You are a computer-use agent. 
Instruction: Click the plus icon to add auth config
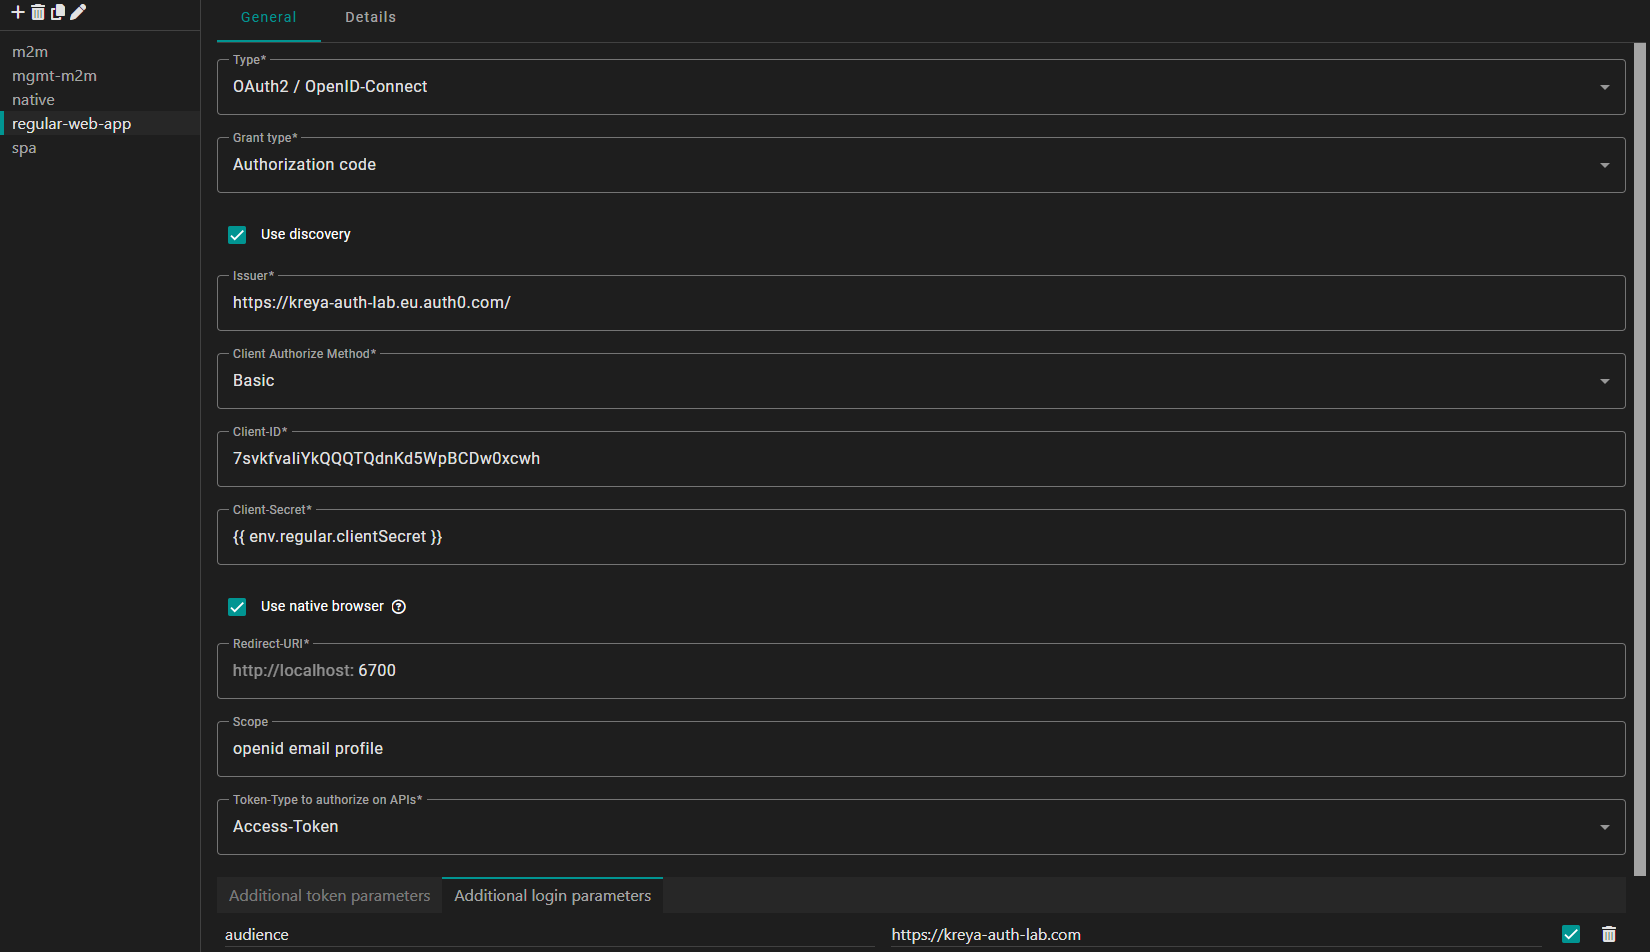point(17,12)
